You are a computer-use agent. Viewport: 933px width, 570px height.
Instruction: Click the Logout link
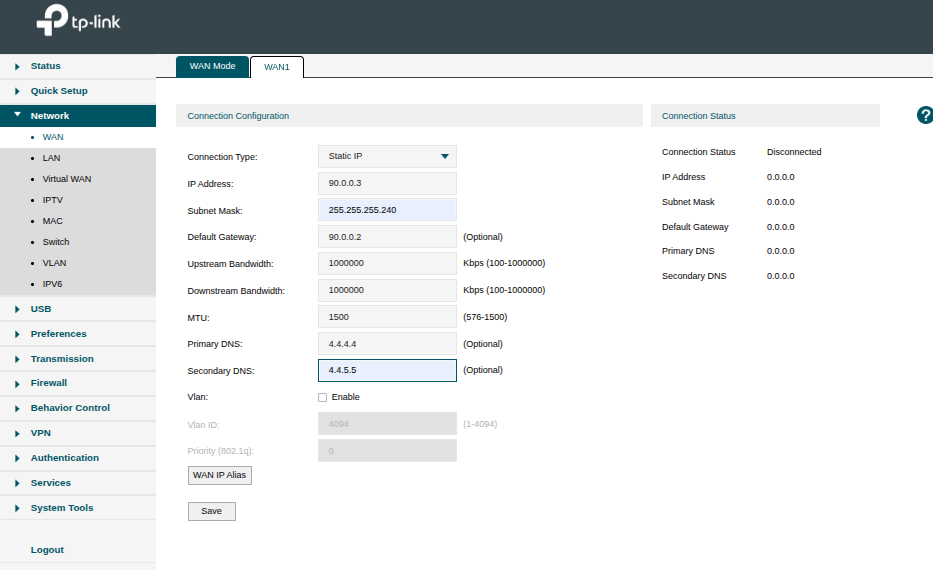click(x=47, y=550)
